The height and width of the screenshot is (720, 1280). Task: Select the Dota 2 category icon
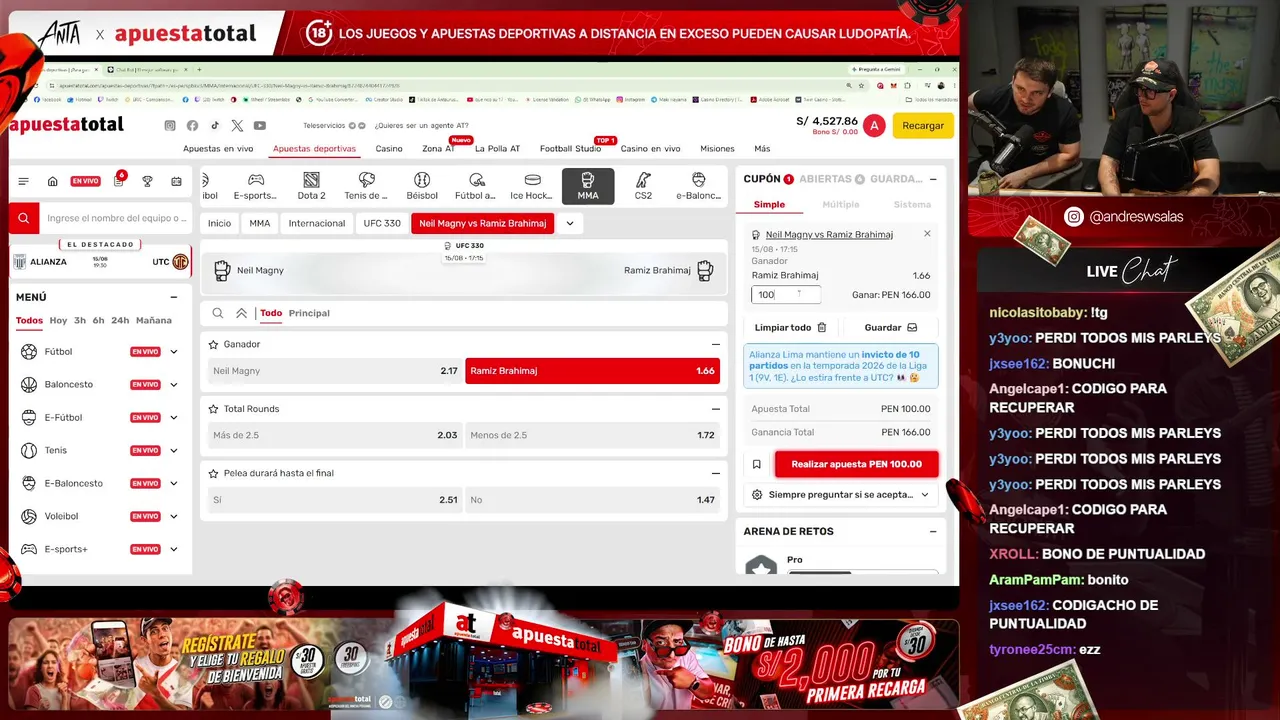[311, 186]
